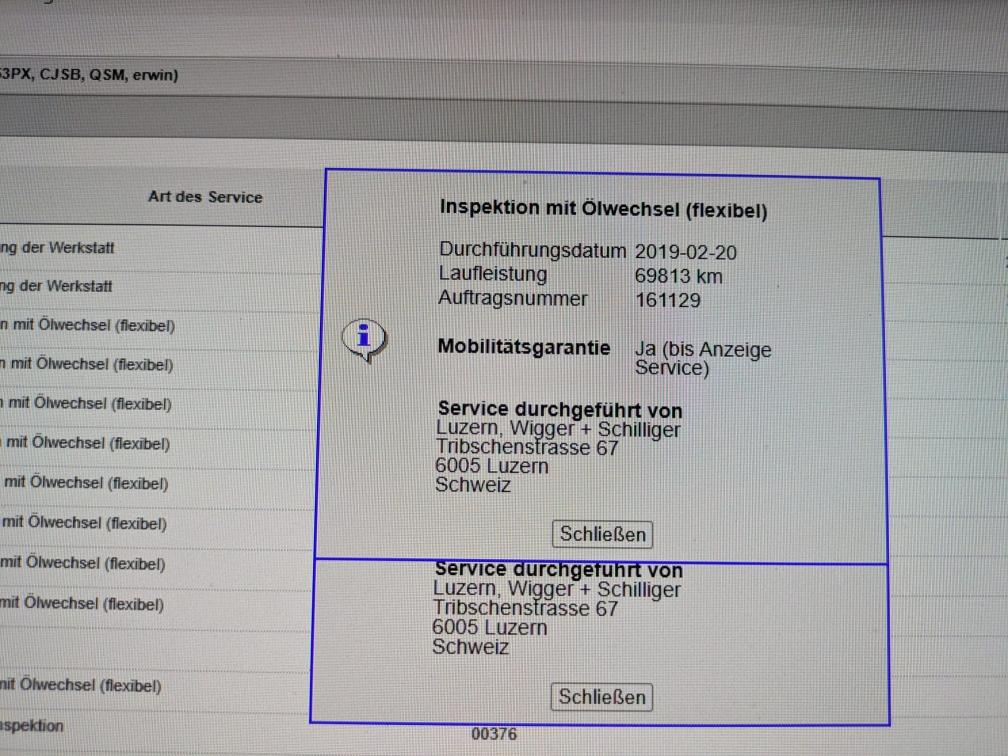Viewport: 1008px width, 756px height.
Task: Click "Service durchgeführt von" heading in lower dialog
Action: (x=558, y=570)
